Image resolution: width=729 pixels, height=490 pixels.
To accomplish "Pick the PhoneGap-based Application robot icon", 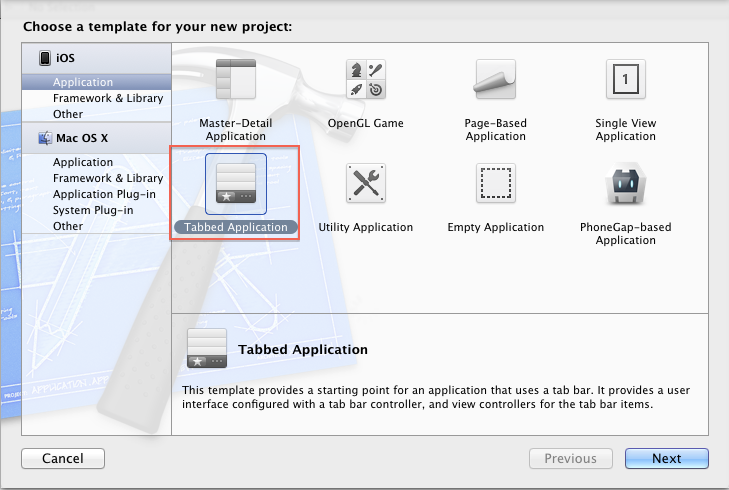I will (626, 183).
